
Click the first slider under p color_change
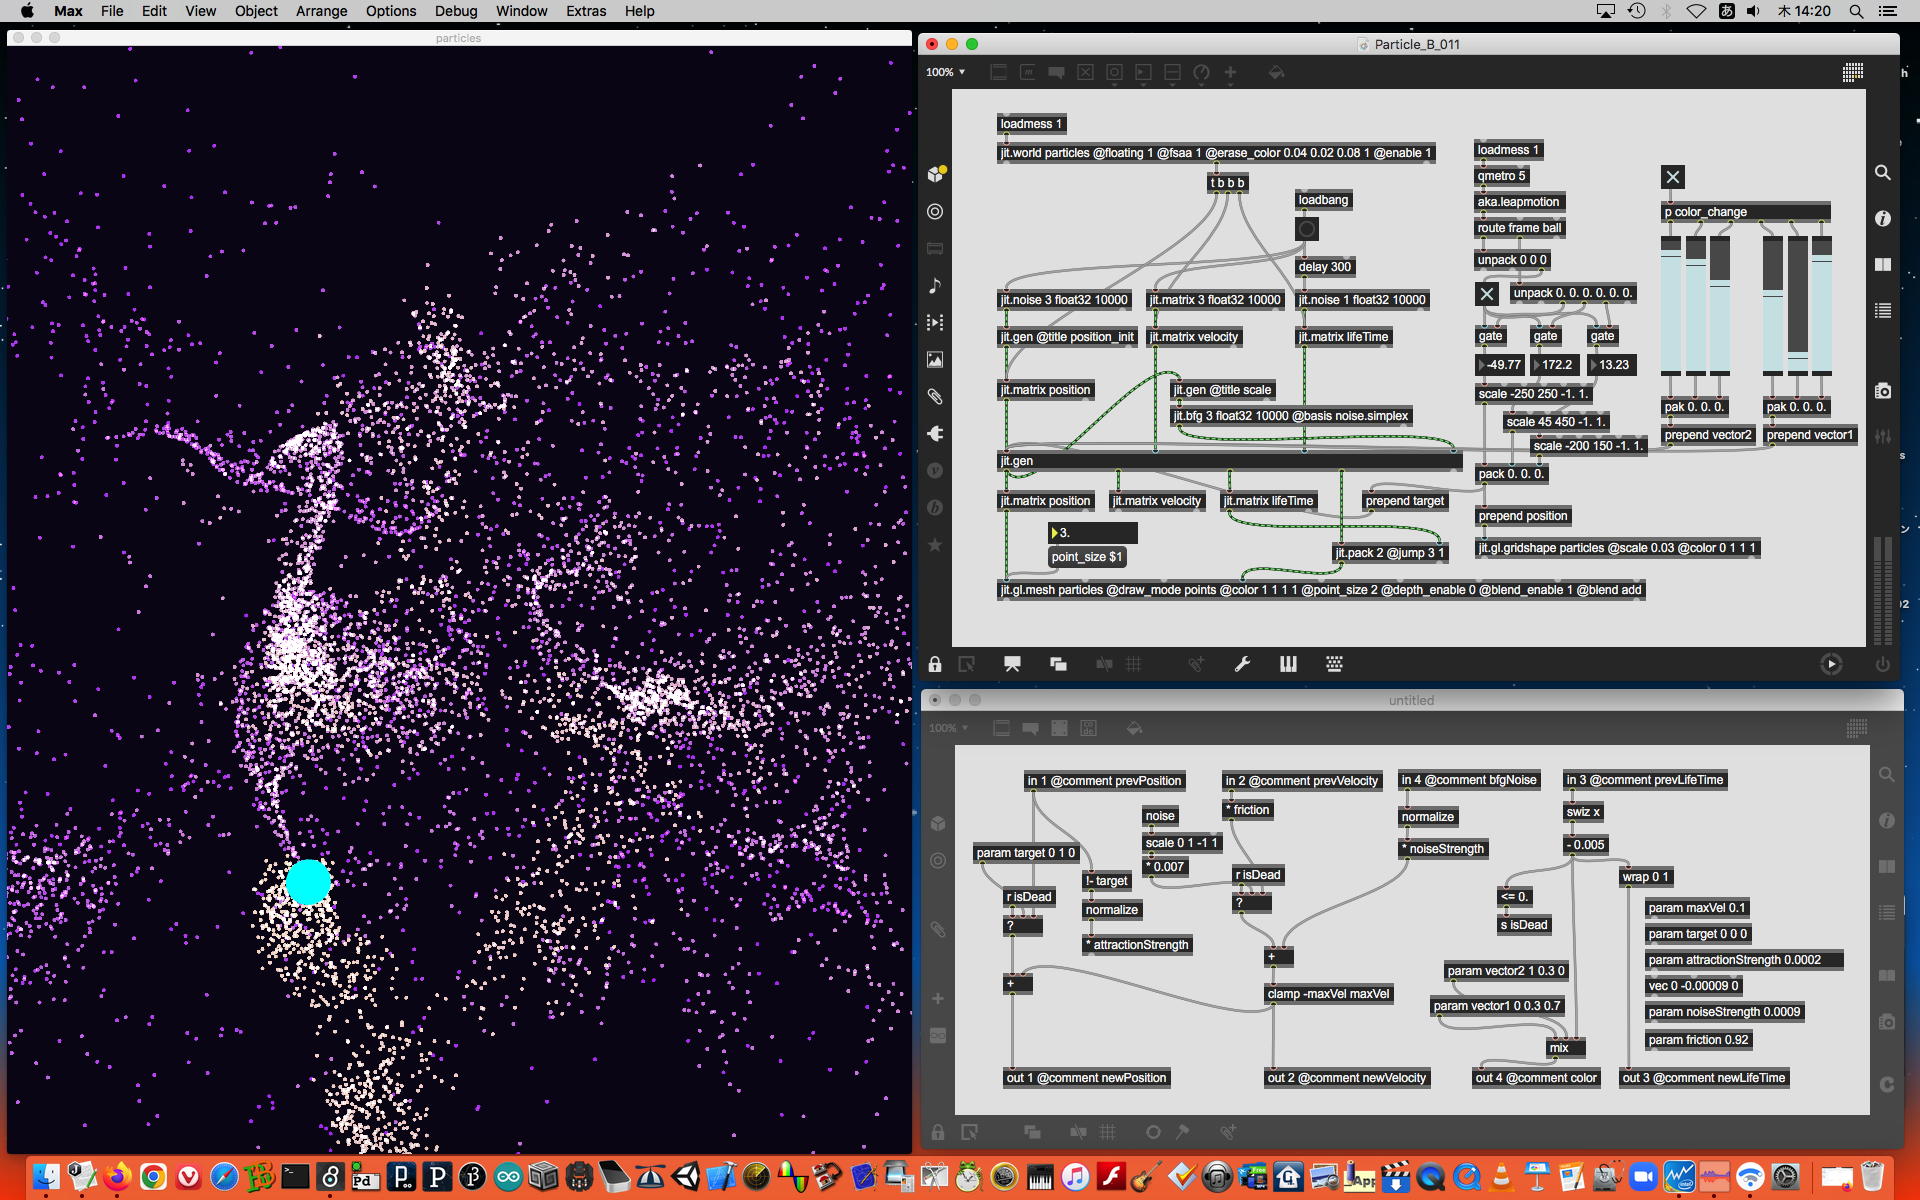[x=1671, y=305]
